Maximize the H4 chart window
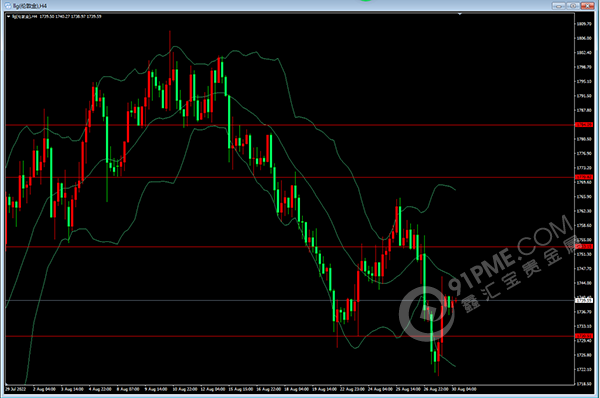The height and width of the screenshot is (398, 600). pyautogui.click(x=573, y=6)
